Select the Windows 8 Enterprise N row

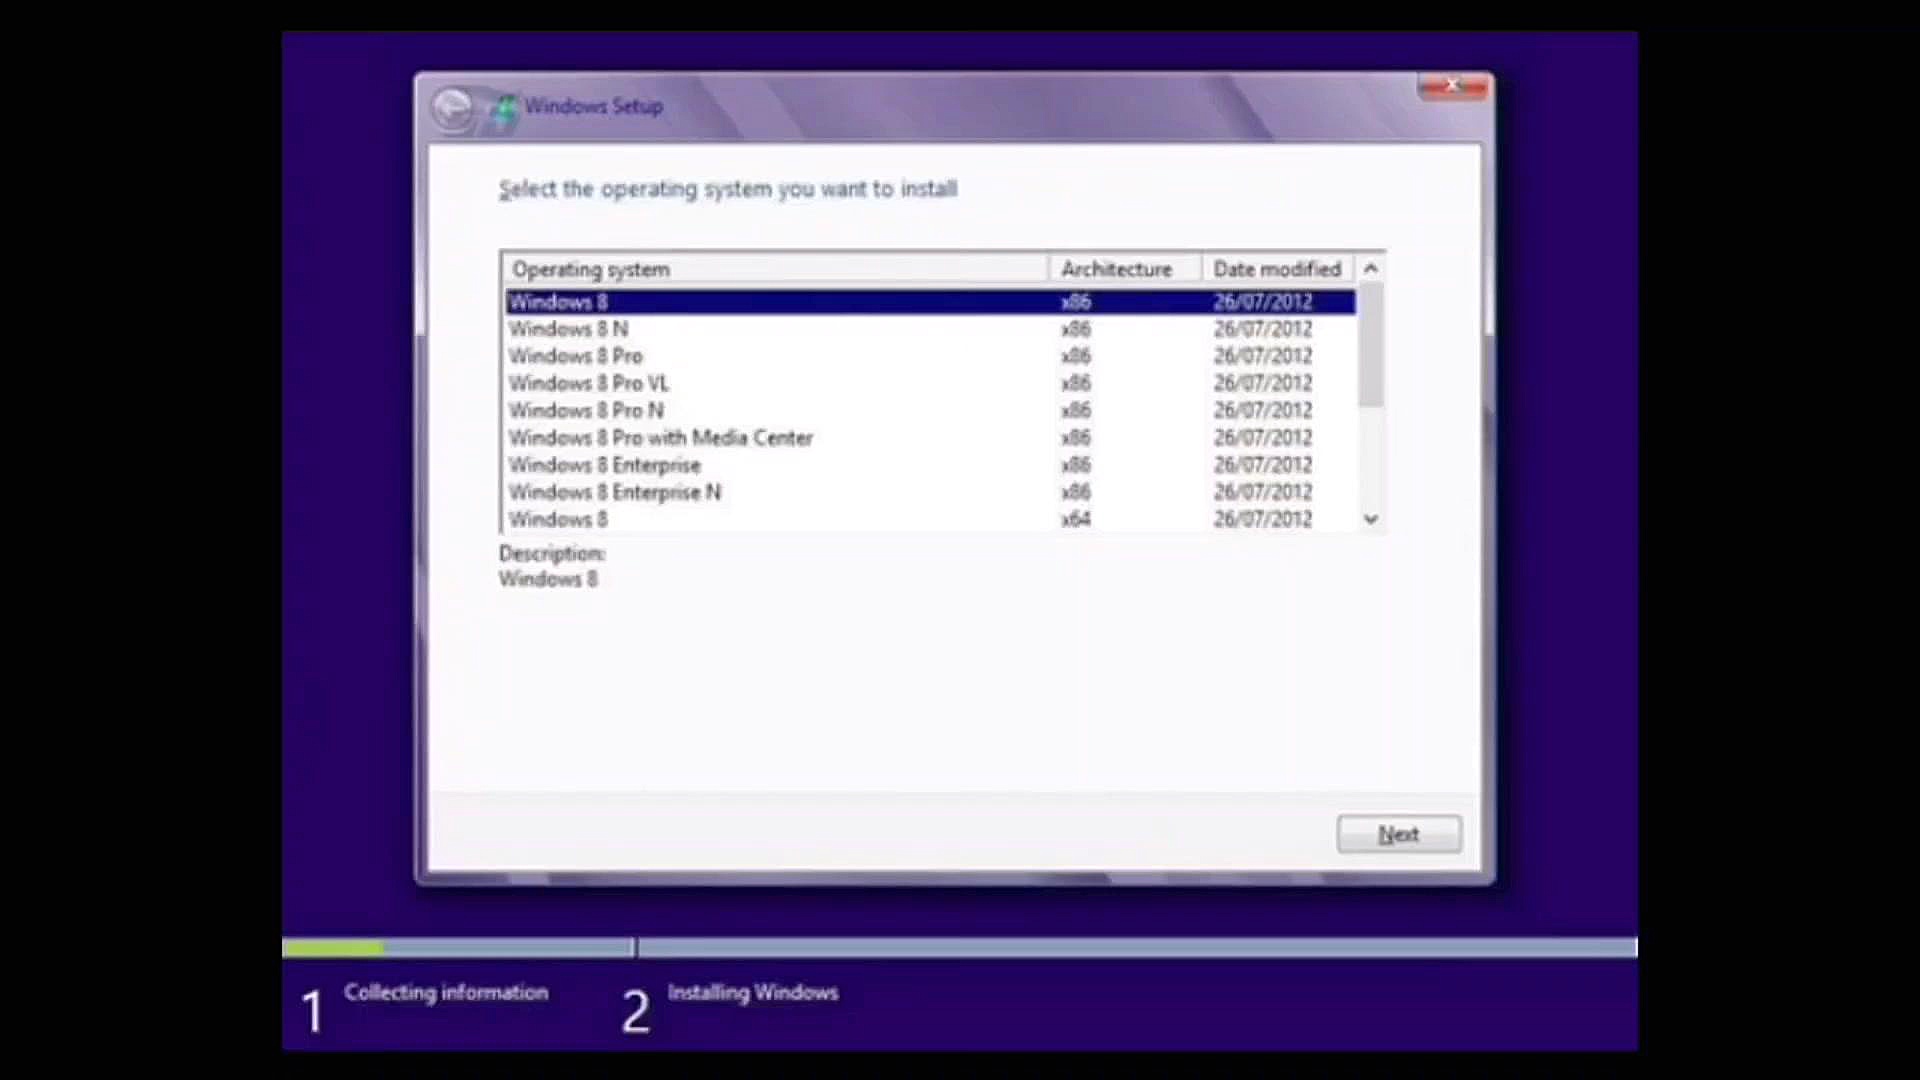click(x=930, y=492)
